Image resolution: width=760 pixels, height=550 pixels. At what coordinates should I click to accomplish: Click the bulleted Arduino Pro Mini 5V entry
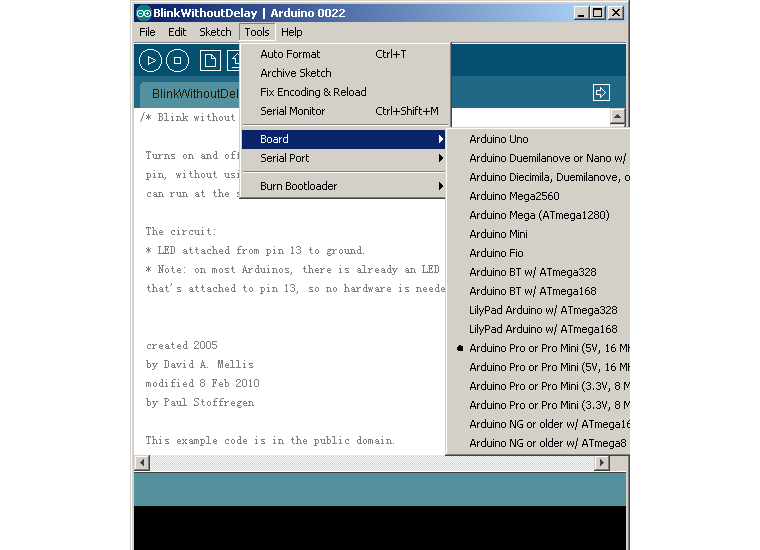[539, 348]
